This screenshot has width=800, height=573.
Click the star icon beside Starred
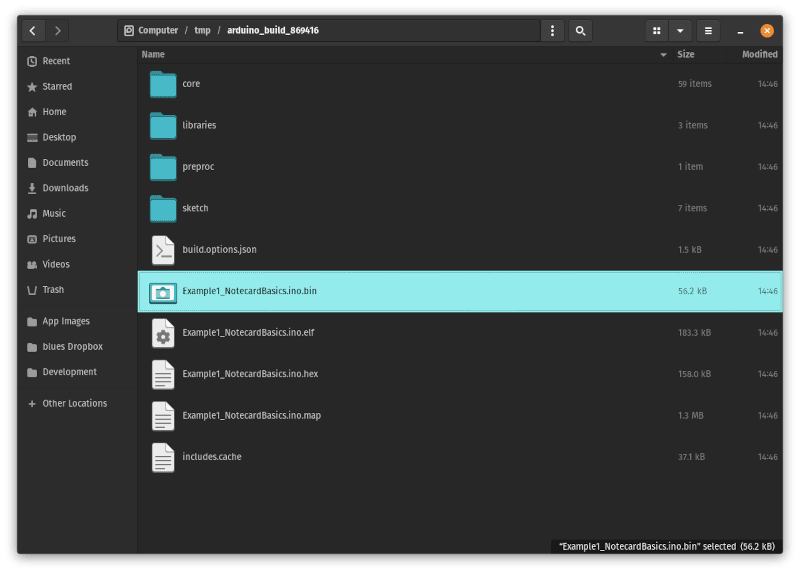click(x=32, y=87)
